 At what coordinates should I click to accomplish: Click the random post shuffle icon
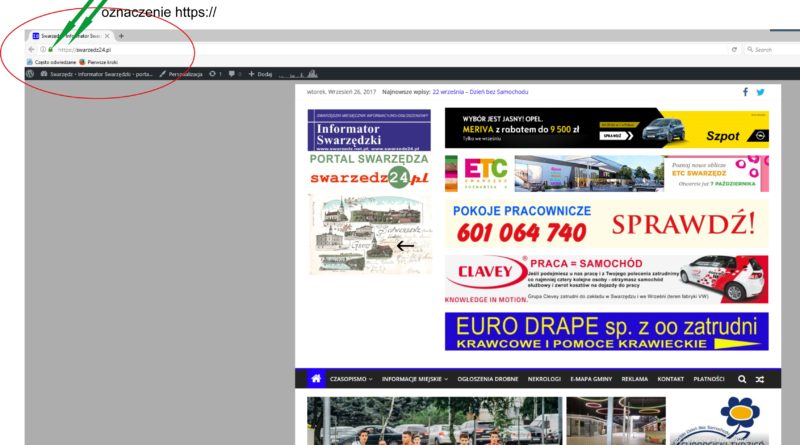click(x=759, y=380)
